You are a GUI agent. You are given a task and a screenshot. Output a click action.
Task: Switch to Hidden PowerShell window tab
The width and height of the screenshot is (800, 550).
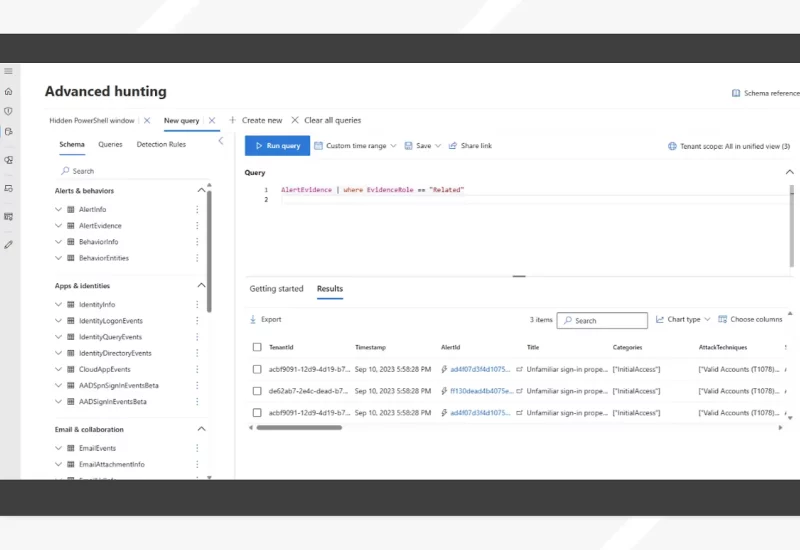point(92,120)
